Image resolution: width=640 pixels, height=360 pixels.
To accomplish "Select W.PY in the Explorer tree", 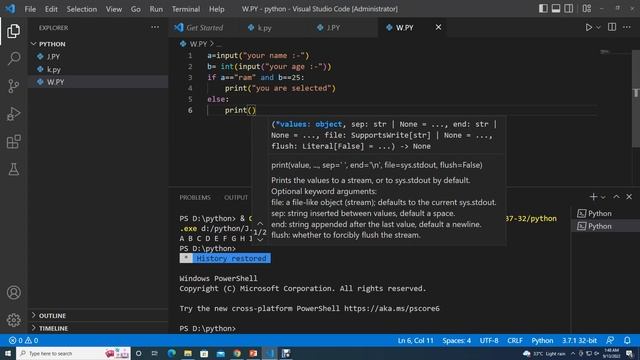I will [x=98, y=82].
